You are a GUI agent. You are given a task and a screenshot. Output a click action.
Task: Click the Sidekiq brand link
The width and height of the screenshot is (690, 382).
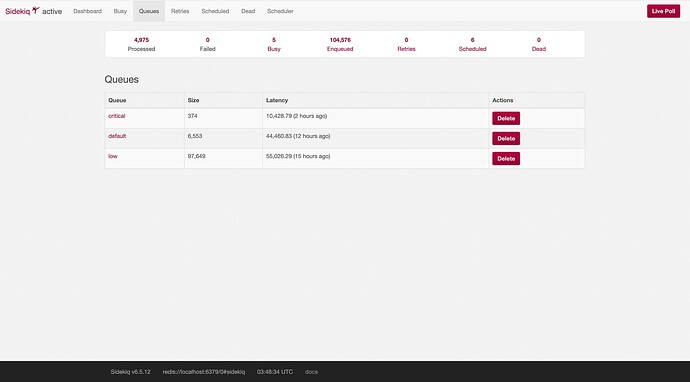(x=18, y=11)
